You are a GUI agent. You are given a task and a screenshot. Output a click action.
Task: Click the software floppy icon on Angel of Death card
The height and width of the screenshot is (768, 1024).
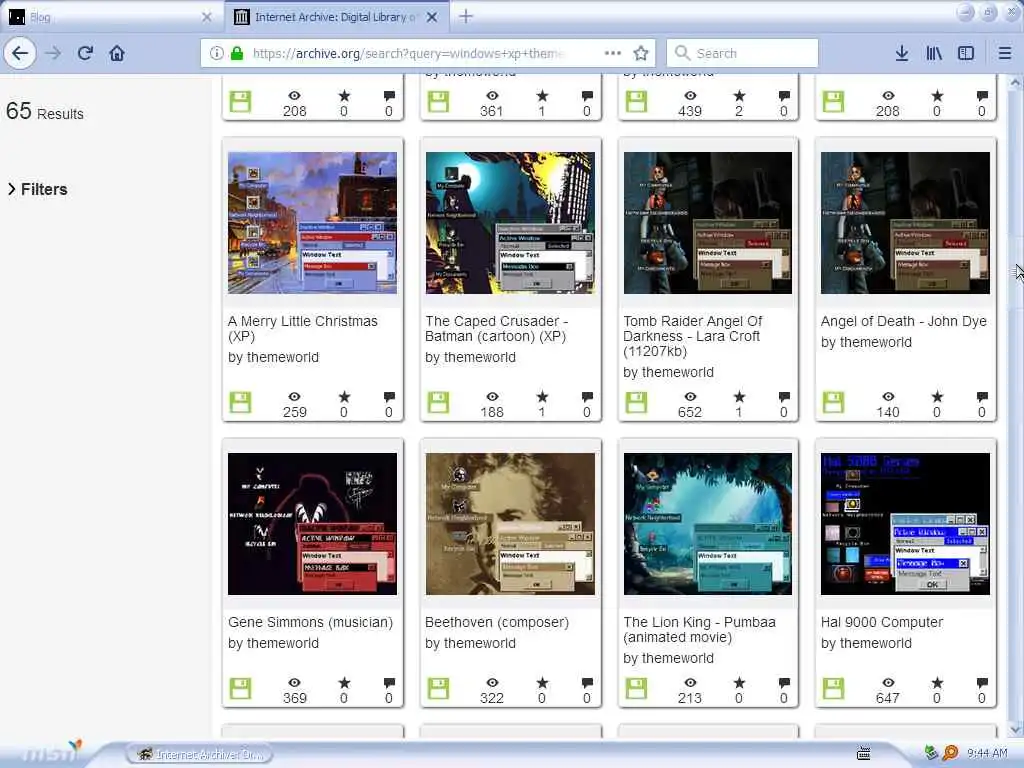pos(833,402)
